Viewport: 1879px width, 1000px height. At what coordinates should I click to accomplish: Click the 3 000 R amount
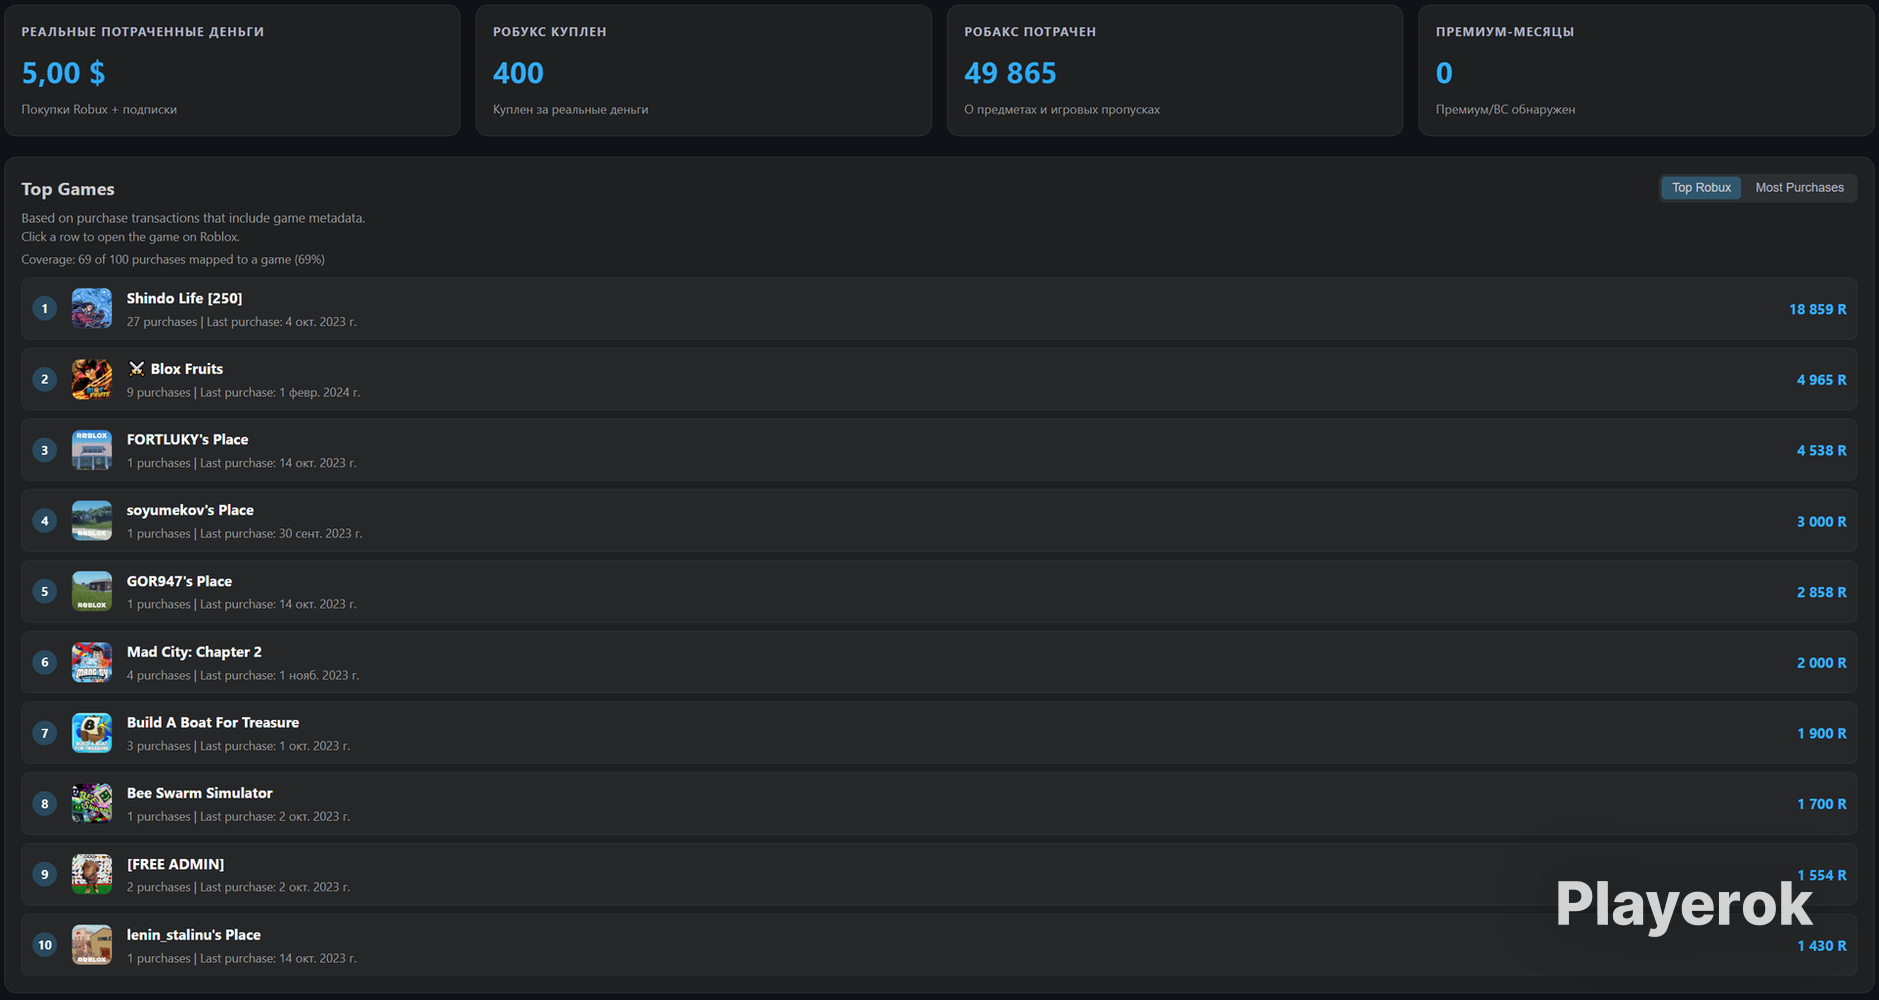[x=1821, y=522]
